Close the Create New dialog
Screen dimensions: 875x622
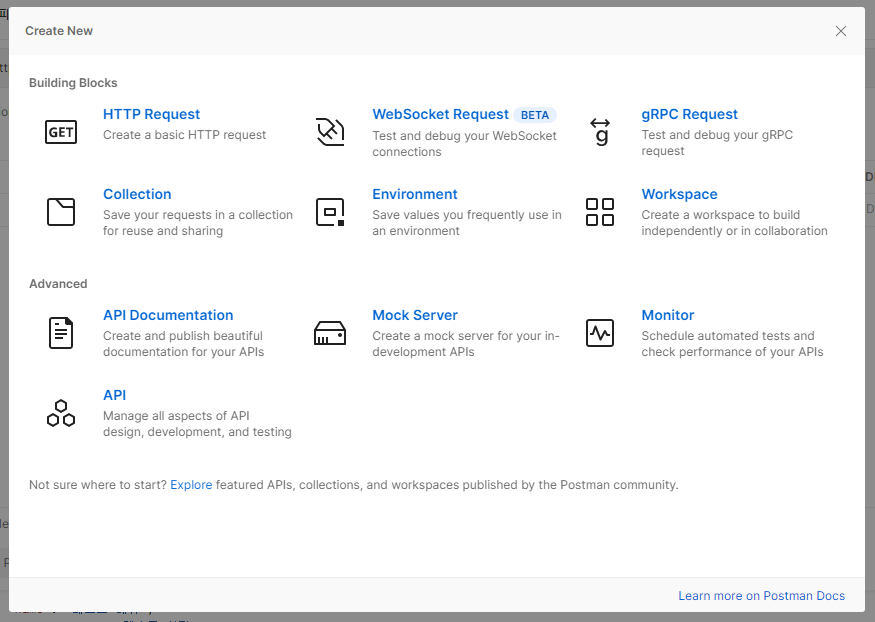(840, 31)
